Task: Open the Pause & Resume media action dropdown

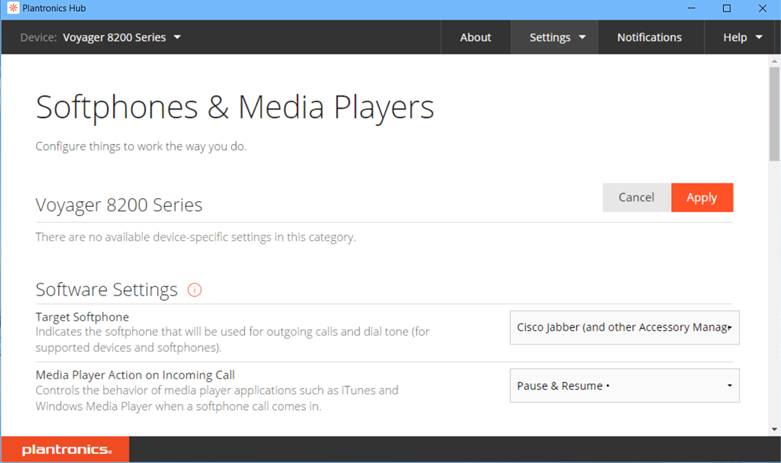Action: click(x=625, y=386)
